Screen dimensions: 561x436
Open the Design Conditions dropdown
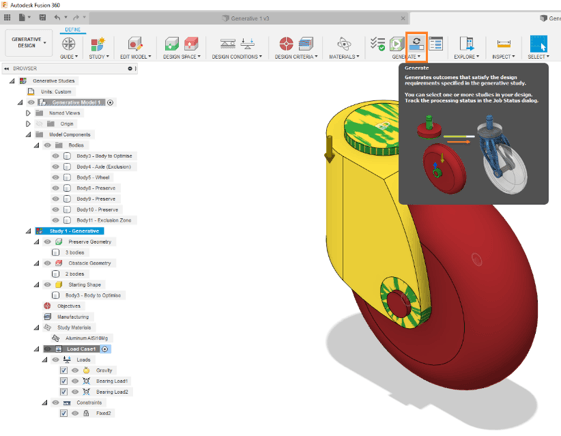coord(237,57)
